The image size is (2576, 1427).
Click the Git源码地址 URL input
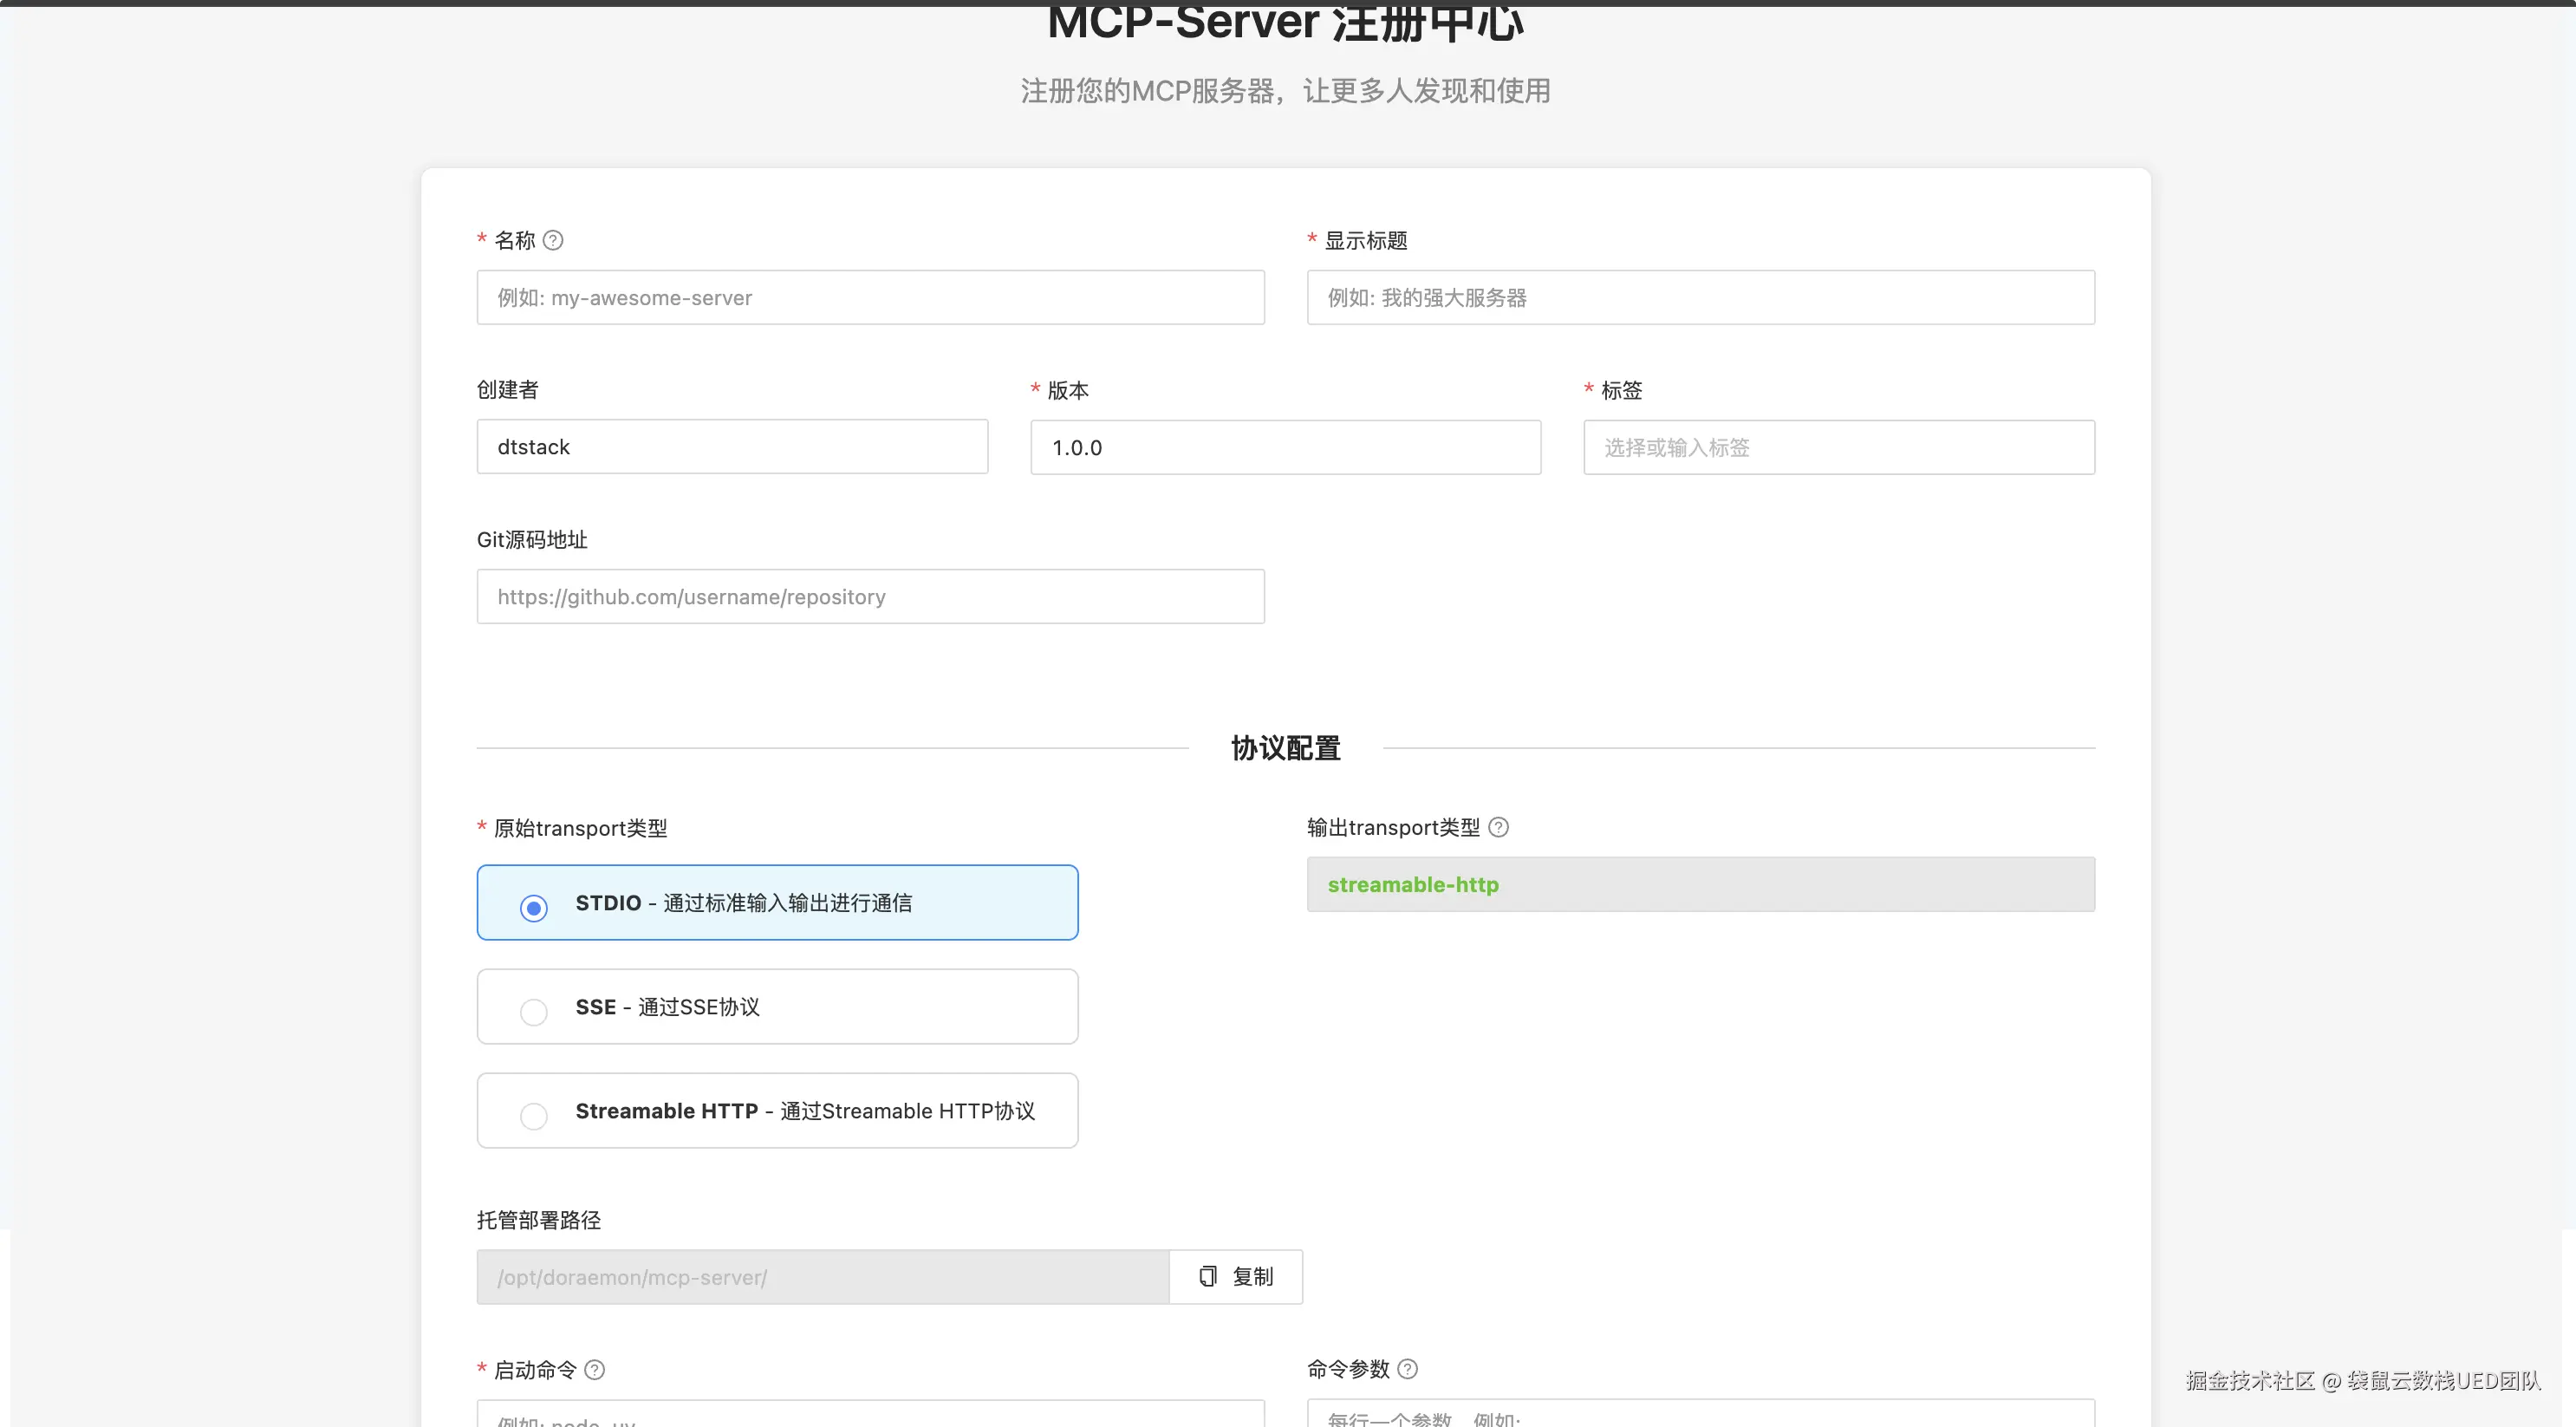point(870,597)
